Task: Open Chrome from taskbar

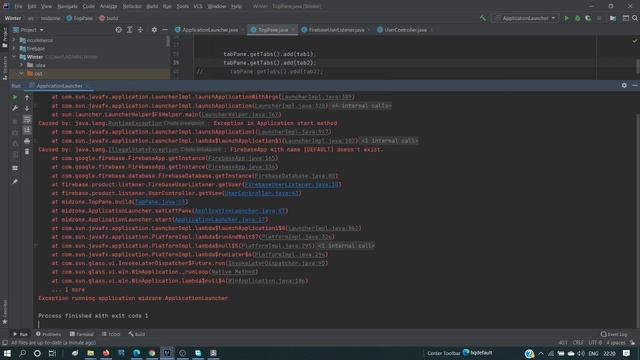Action: coord(152,353)
